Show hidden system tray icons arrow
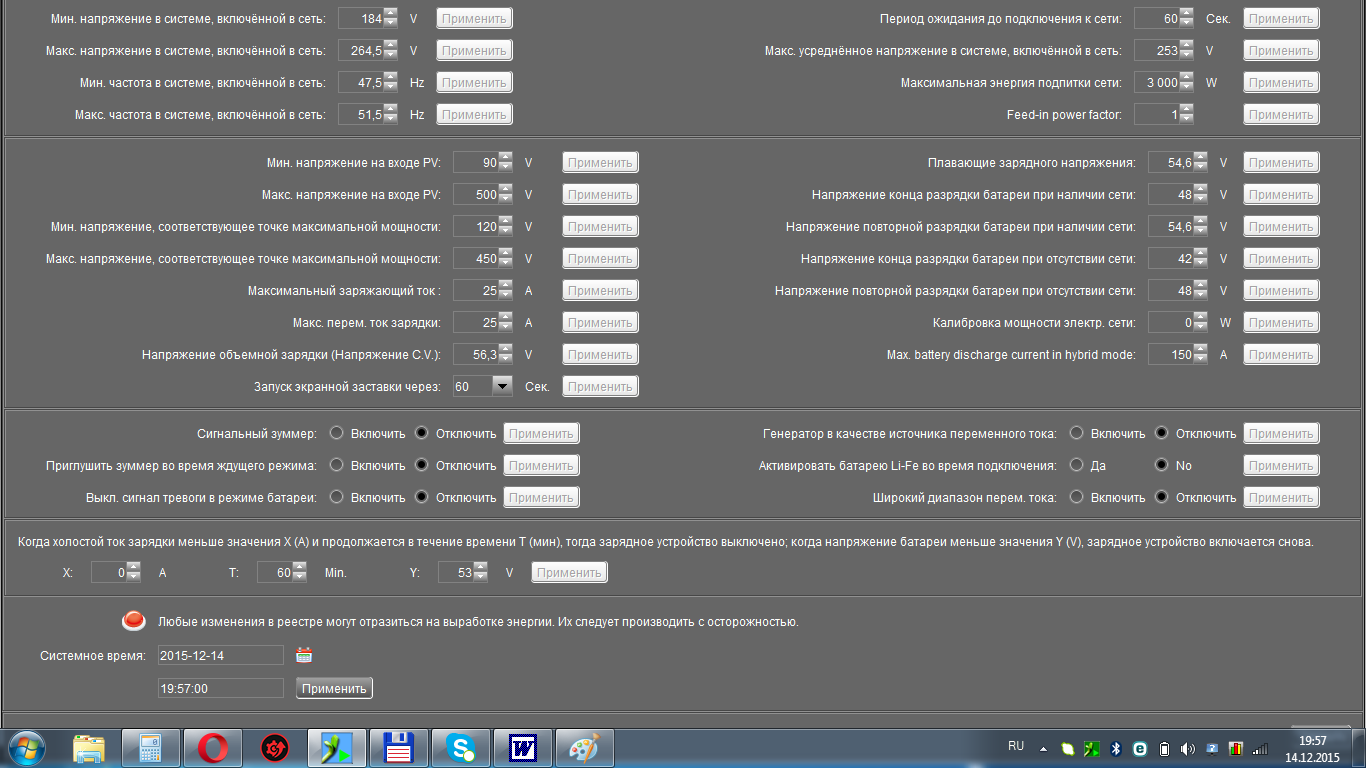The image size is (1366, 768). tap(1043, 748)
